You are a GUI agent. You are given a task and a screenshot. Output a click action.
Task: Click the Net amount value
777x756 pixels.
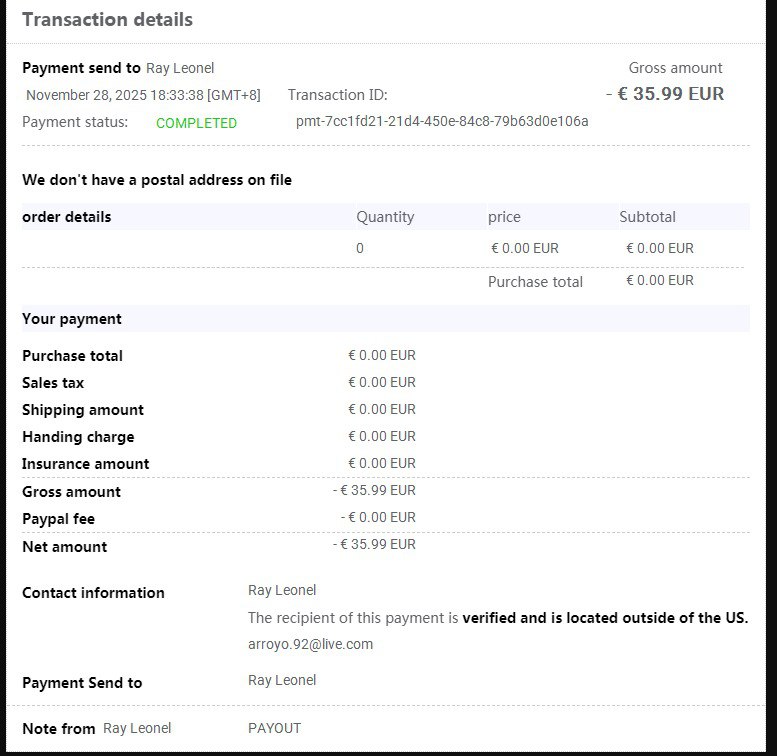(x=374, y=544)
